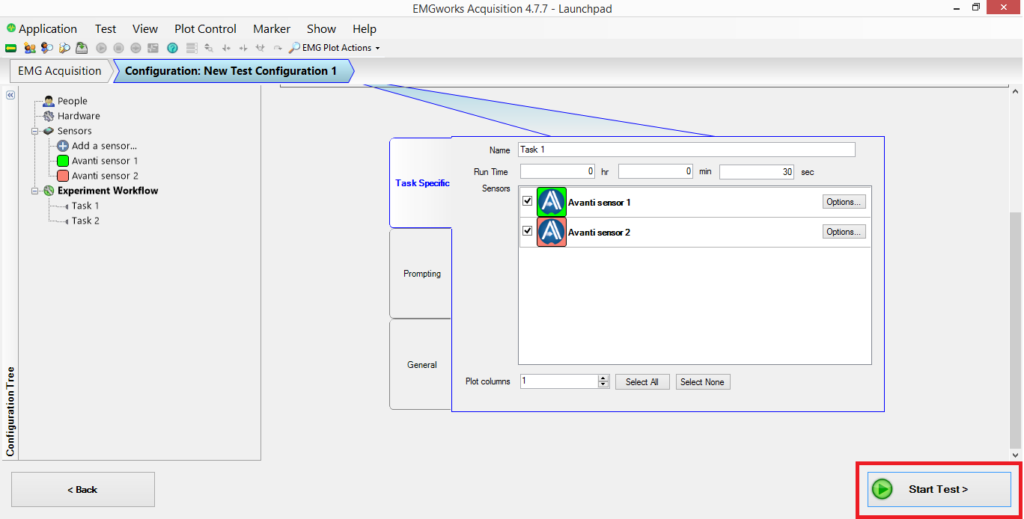Screen dimensions: 1024x519
Task: Click the third grayed circle toolbar icon
Action: coord(135,48)
